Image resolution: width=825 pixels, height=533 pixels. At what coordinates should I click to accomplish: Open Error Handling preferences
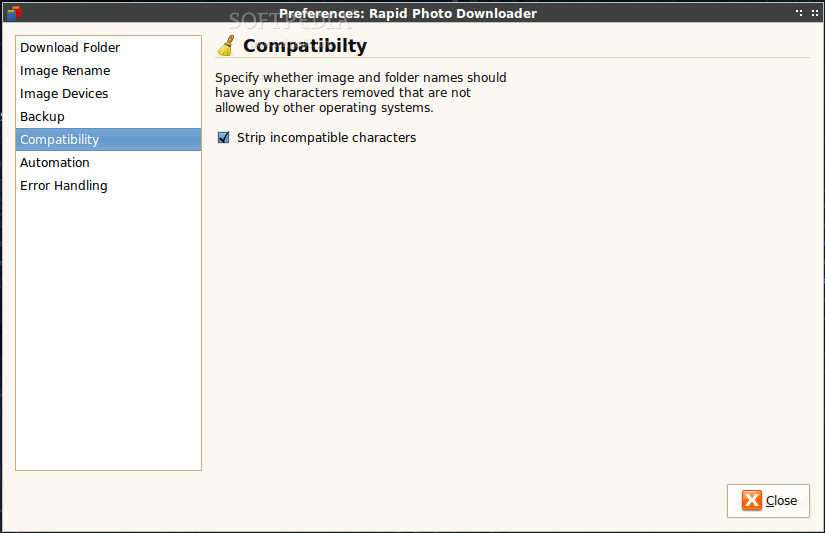point(108,186)
